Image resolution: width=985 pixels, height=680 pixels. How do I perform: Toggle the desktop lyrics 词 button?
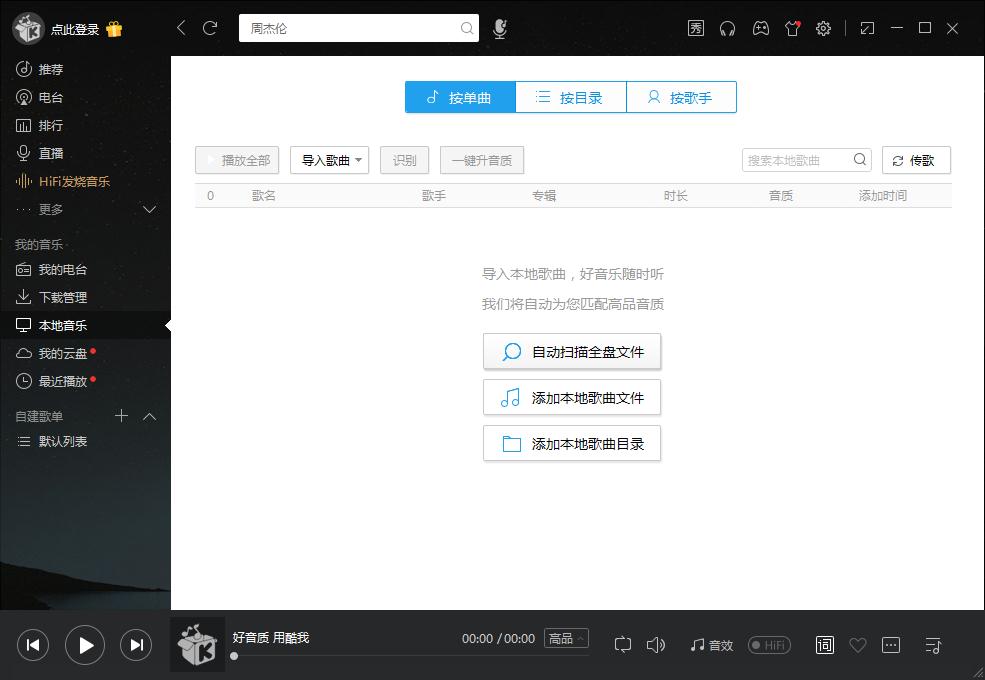coord(825,645)
